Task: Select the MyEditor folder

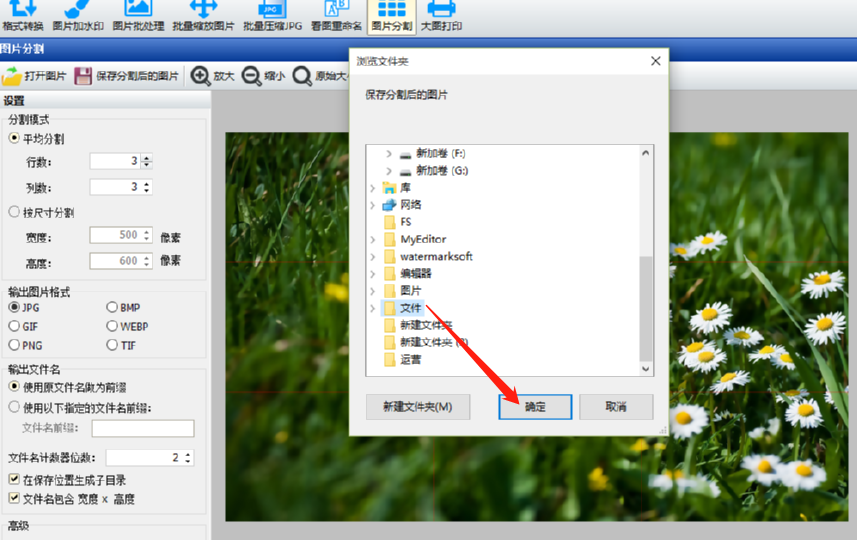Action: coord(415,239)
